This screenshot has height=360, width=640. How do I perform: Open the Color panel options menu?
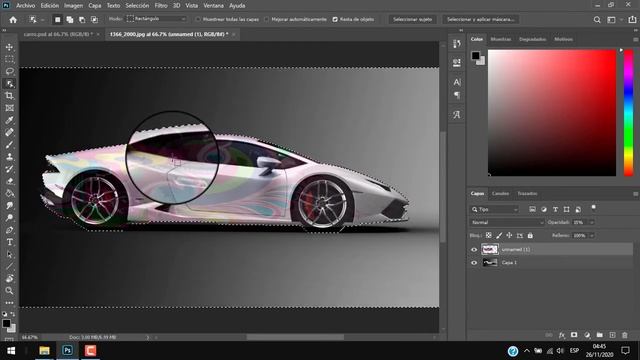(x=635, y=40)
